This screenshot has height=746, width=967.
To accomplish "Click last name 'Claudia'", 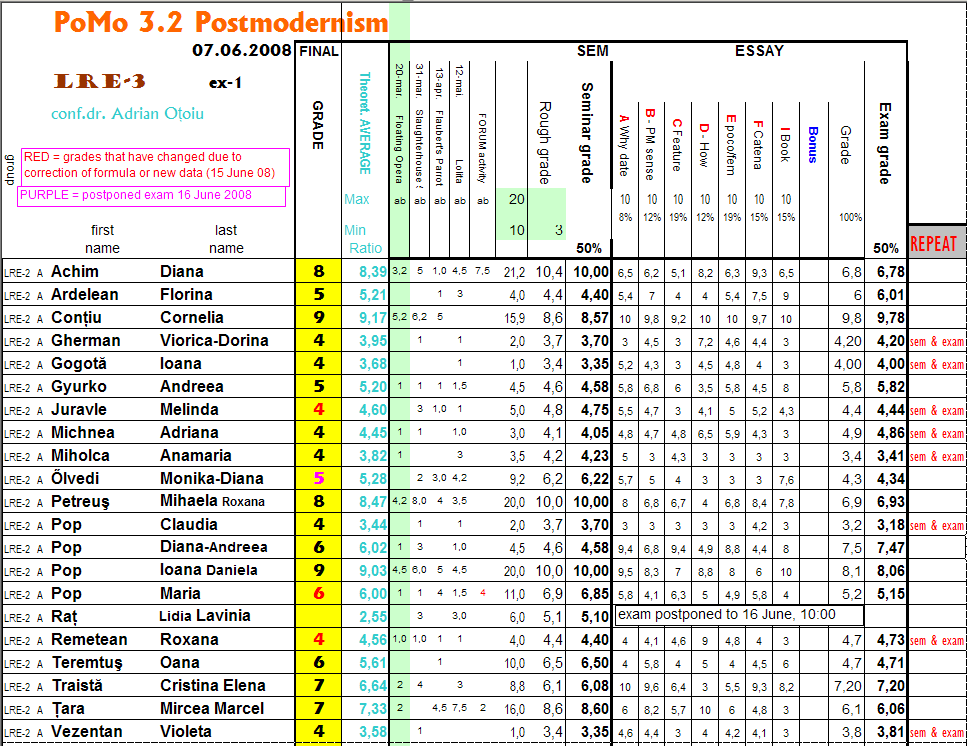I will coord(189,525).
